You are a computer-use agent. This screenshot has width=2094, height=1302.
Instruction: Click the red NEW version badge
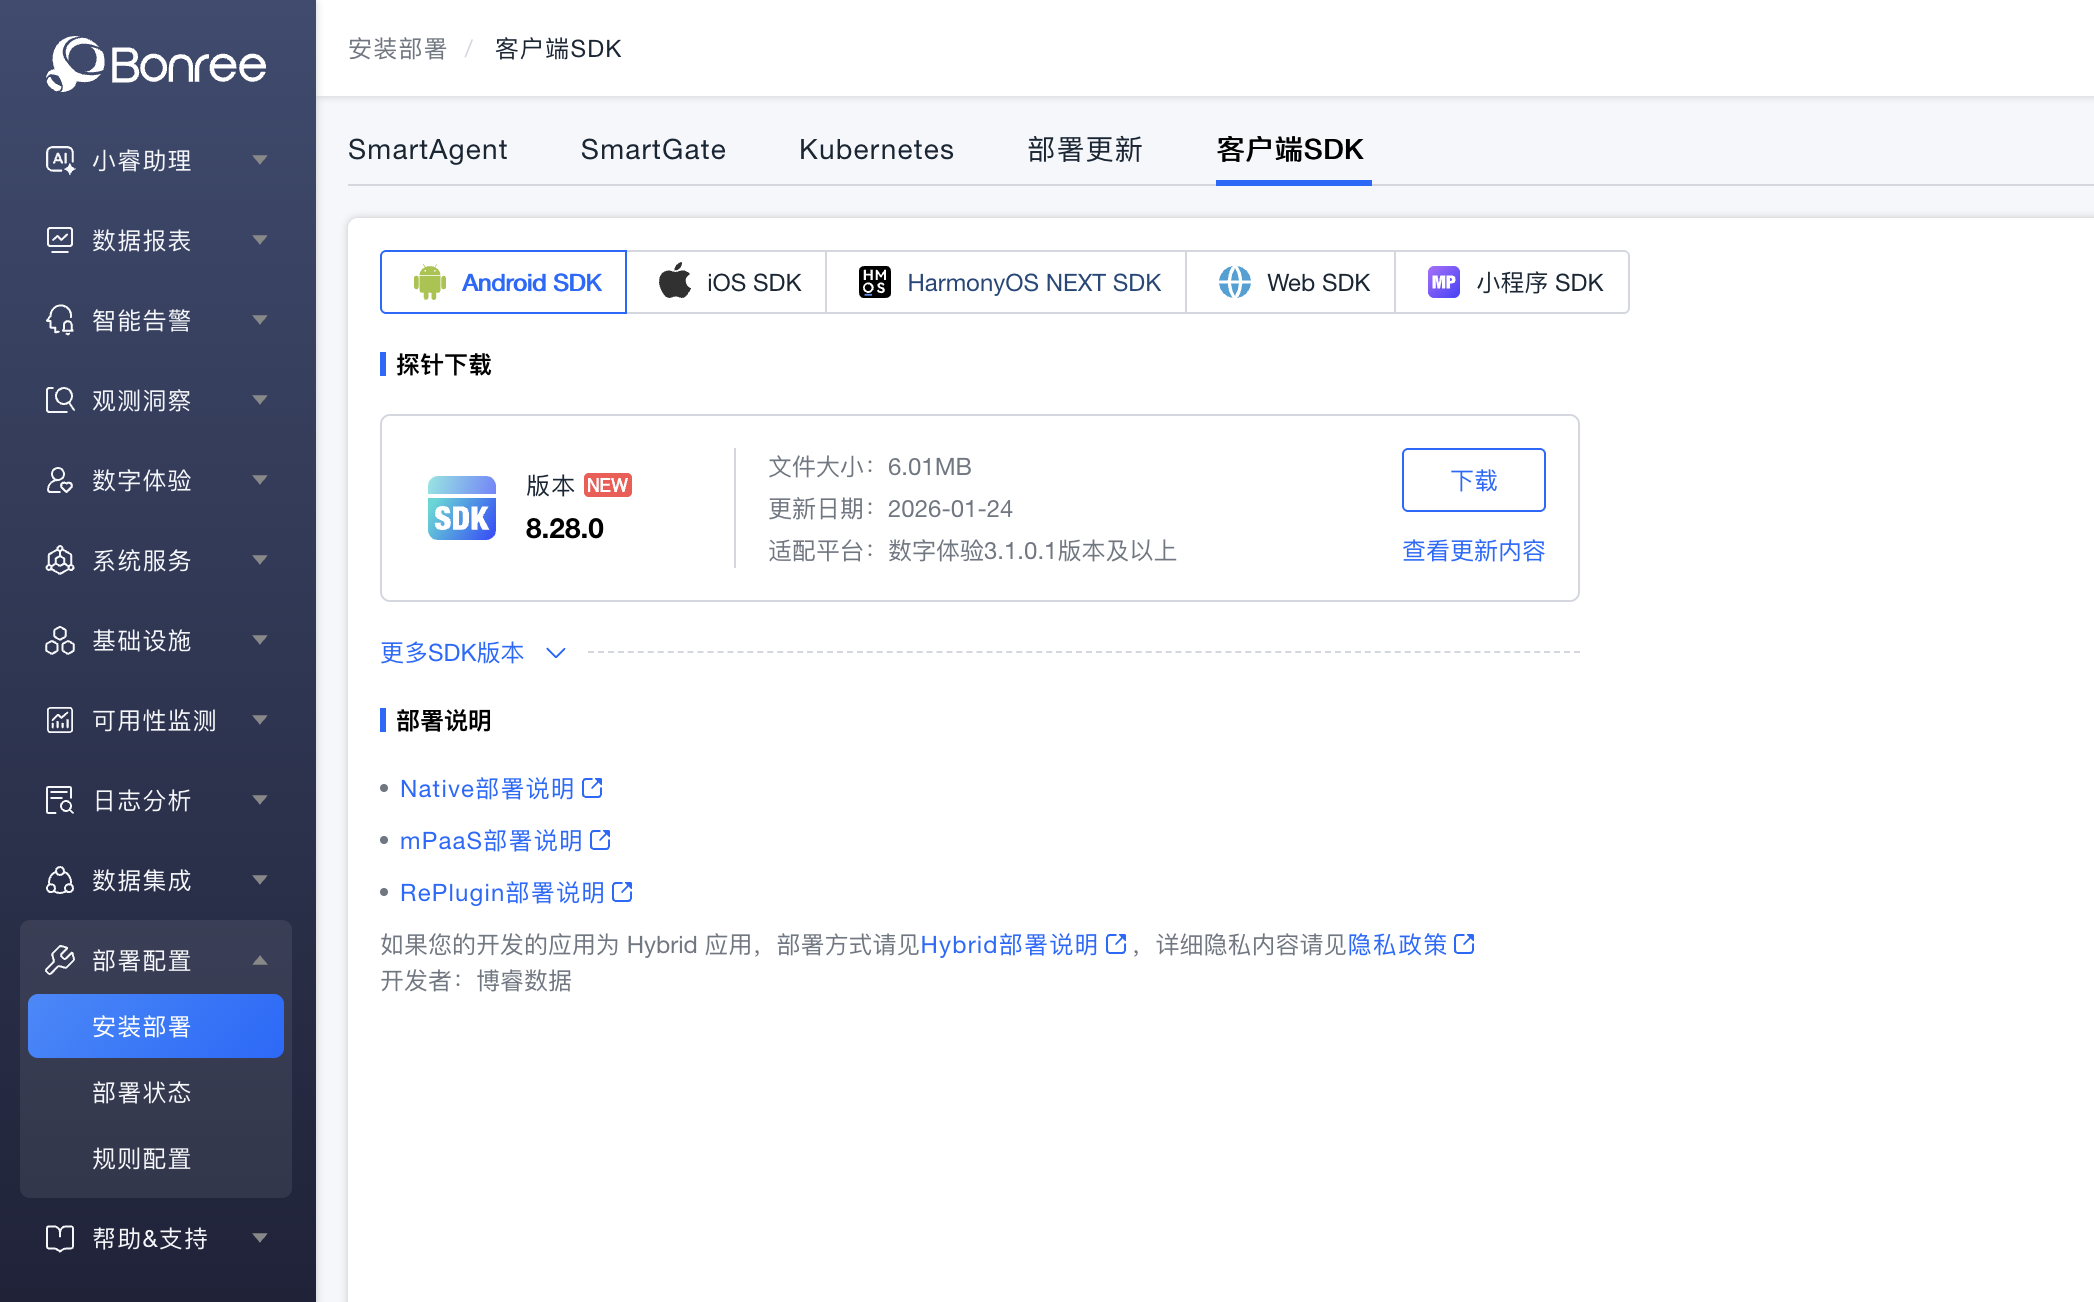[x=607, y=485]
